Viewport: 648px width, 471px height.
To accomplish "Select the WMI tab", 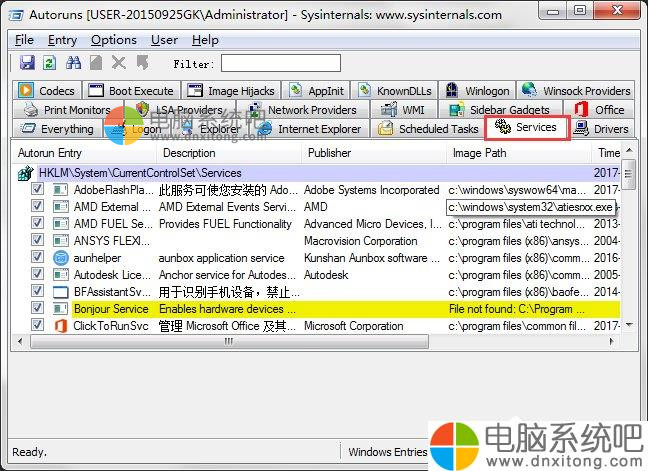I will coord(403,109).
